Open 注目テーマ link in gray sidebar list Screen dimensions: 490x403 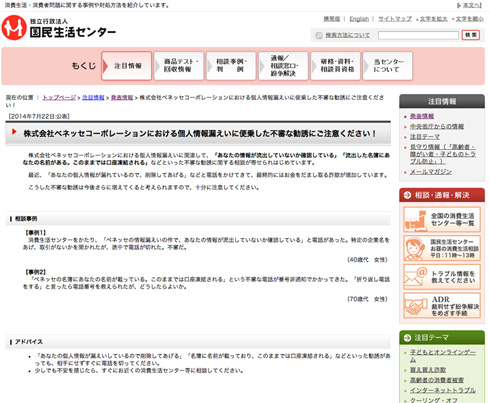pyautogui.click(x=425, y=137)
